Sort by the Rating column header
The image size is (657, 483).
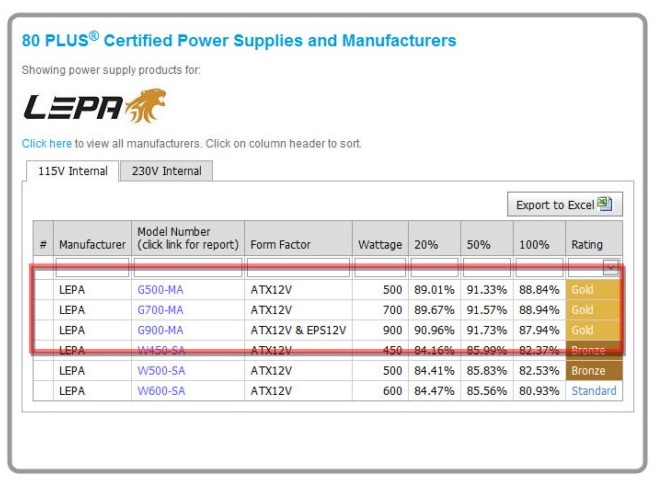[x=594, y=238]
